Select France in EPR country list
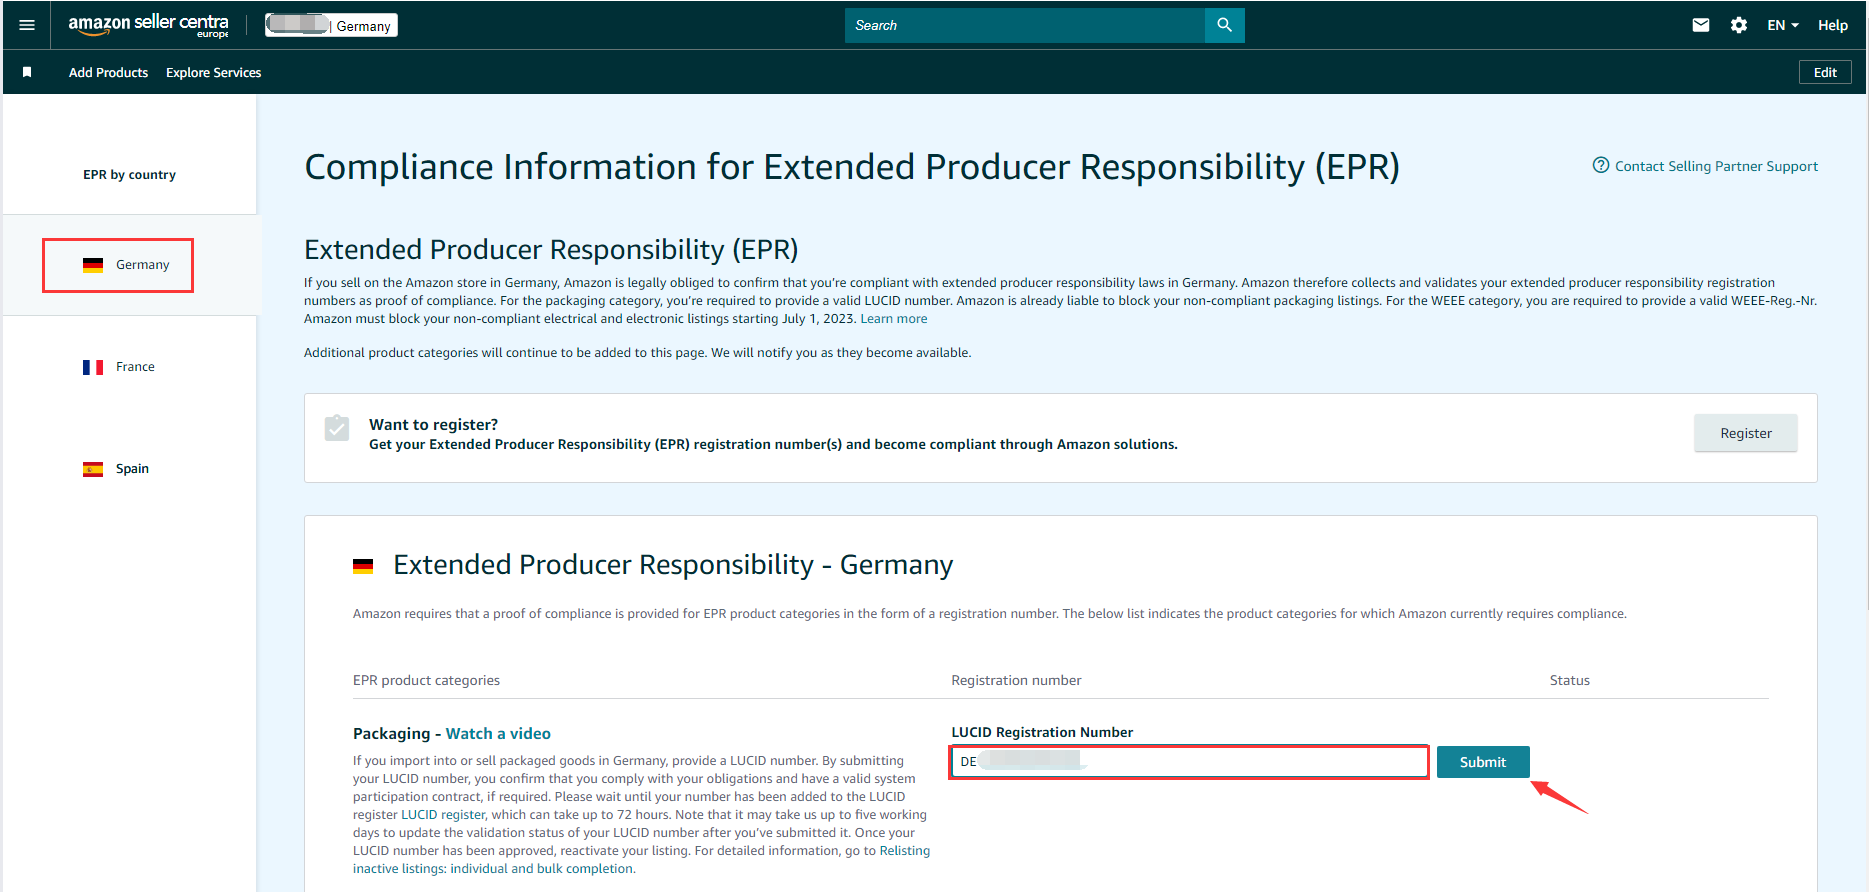Viewport: 1869px width, 892px height. 135,367
